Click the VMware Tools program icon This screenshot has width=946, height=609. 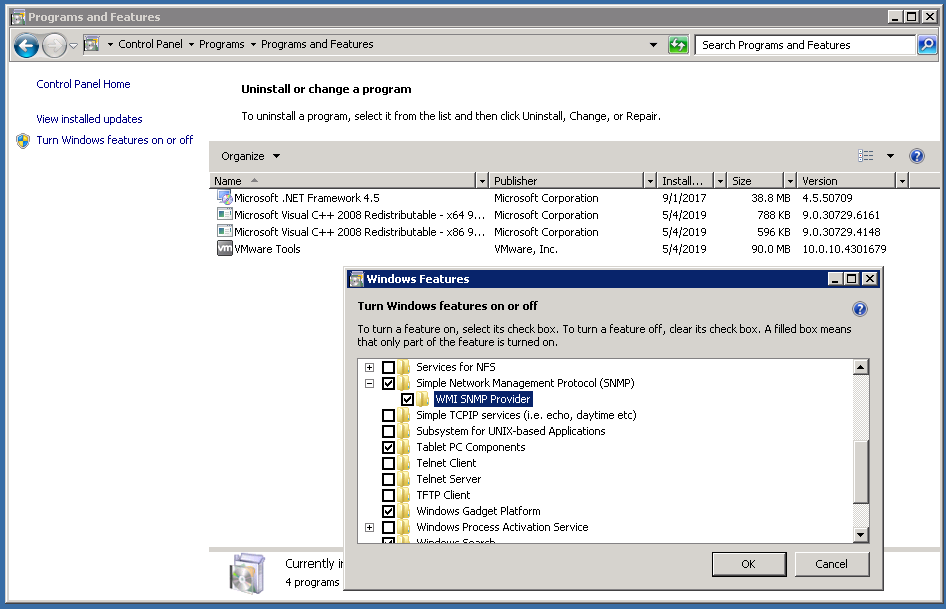coord(224,249)
